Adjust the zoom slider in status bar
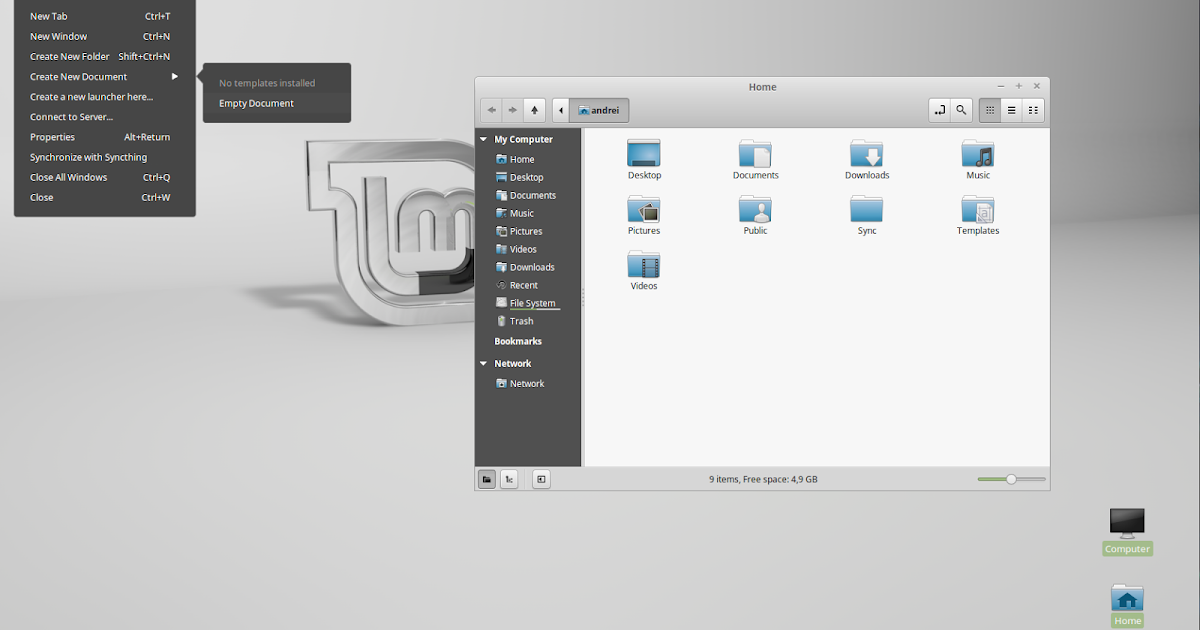1200x630 pixels. click(x=1011, y=480)
